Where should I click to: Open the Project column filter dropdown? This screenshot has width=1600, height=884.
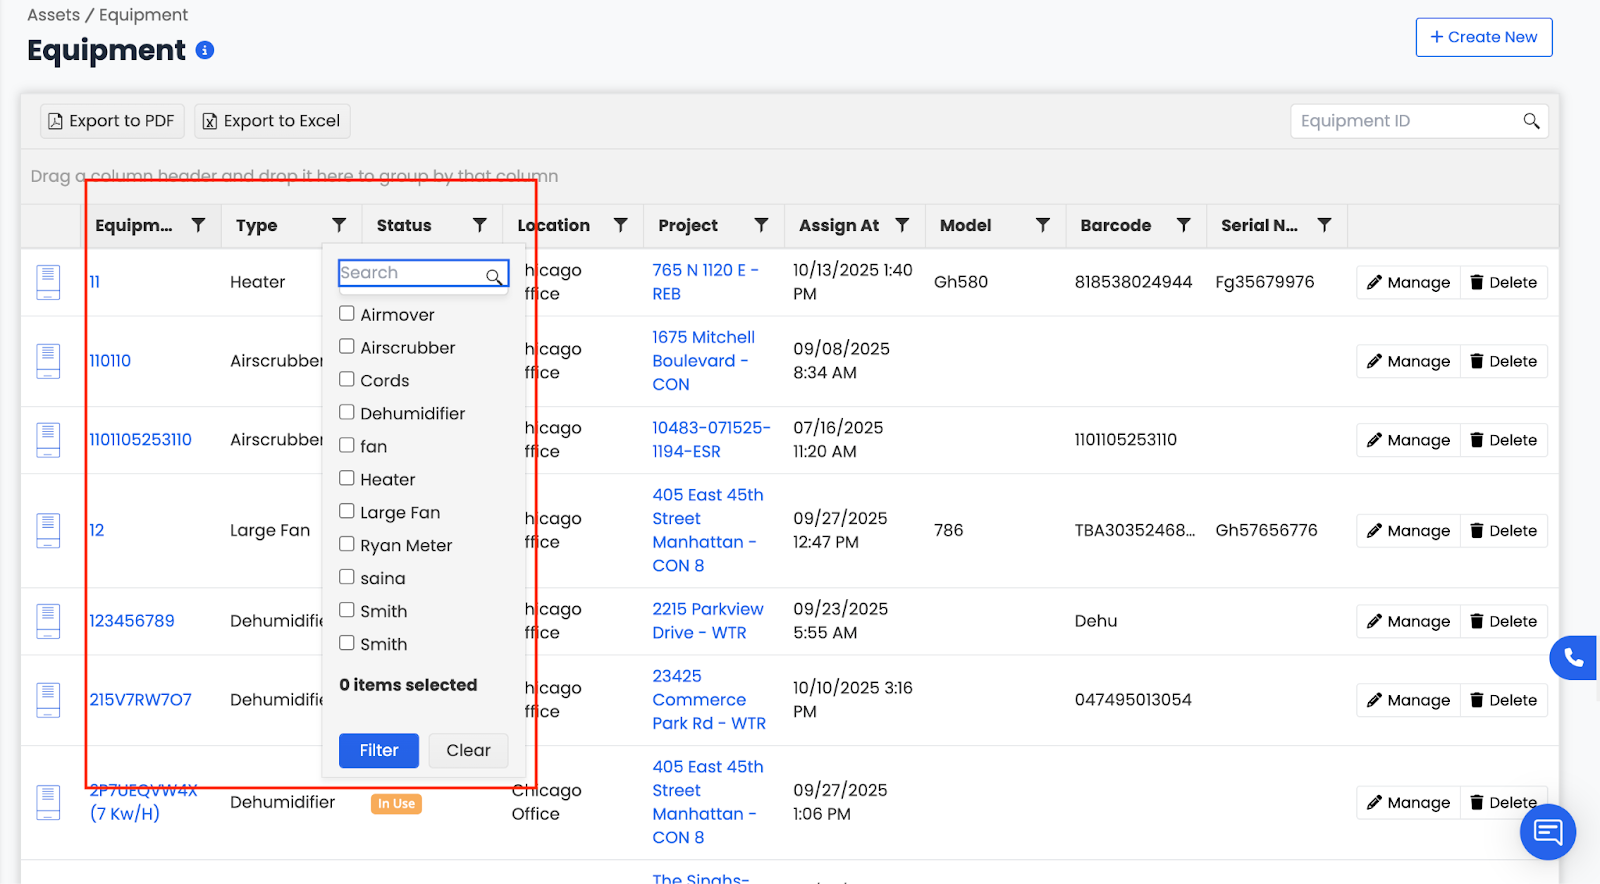[762, 225]
